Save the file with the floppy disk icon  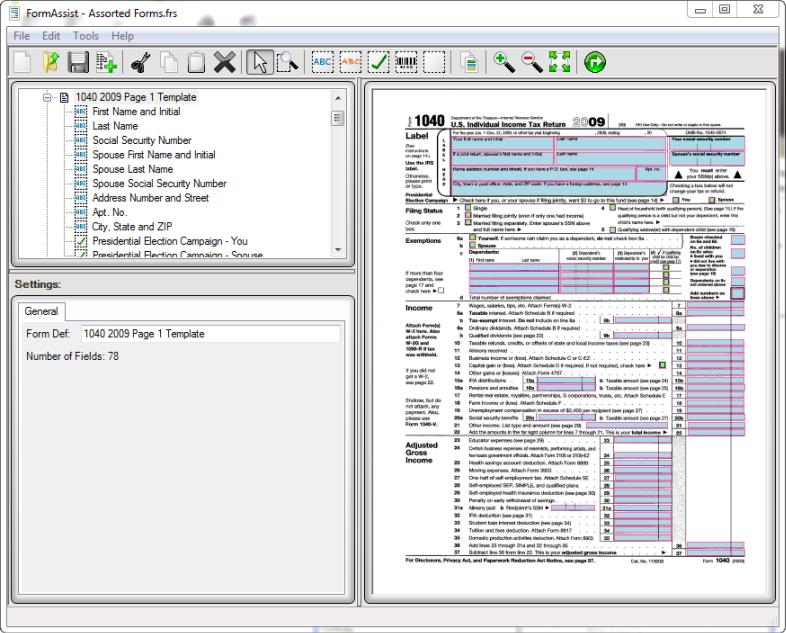78,62
